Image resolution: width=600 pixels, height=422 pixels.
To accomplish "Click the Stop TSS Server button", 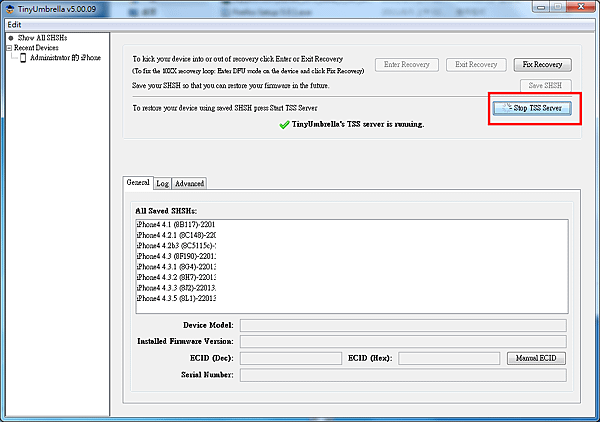I will coord(532,108).
